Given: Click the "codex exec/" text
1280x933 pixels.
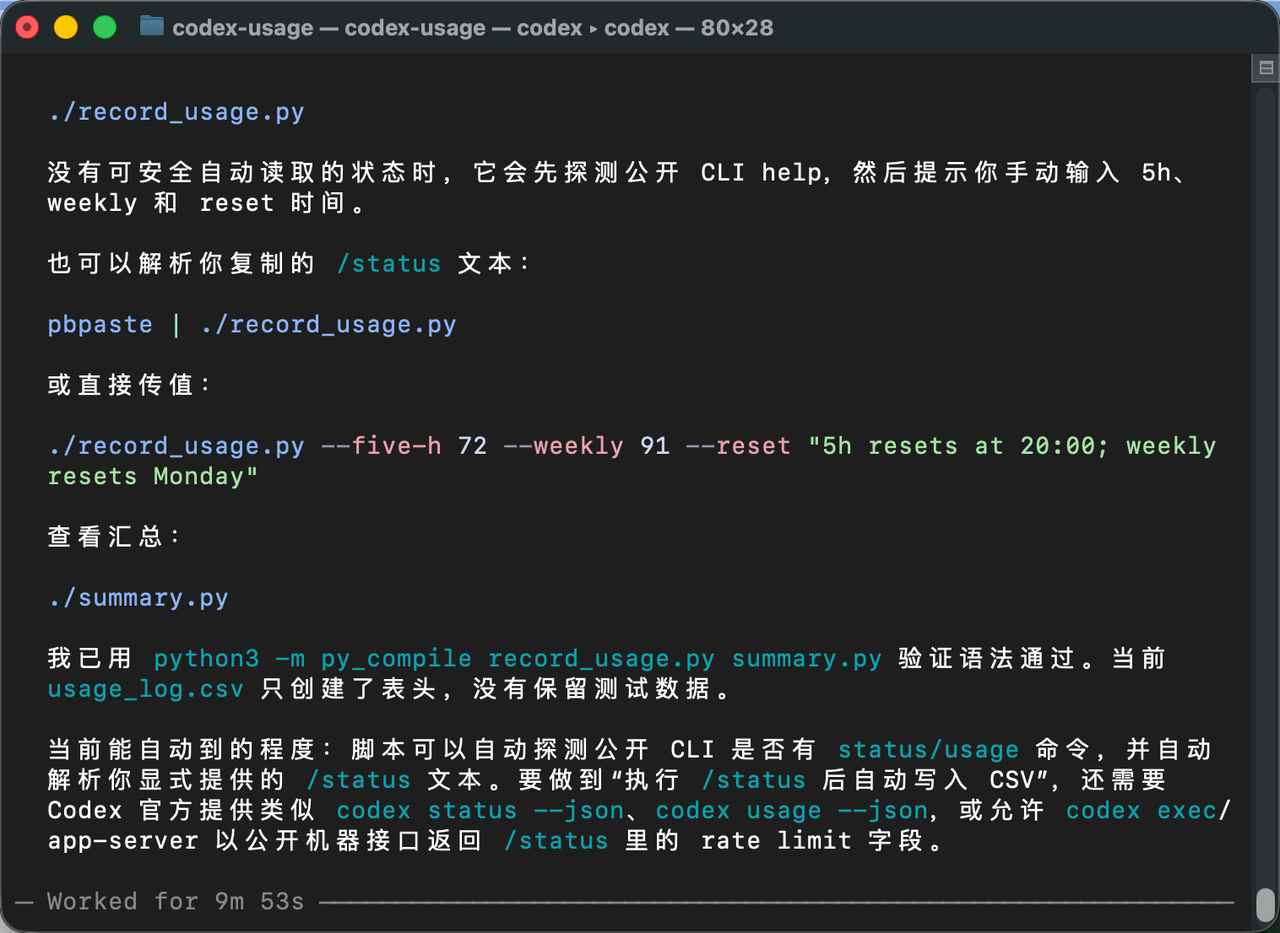Looking at the screenshot, I should pos(1149,810).
